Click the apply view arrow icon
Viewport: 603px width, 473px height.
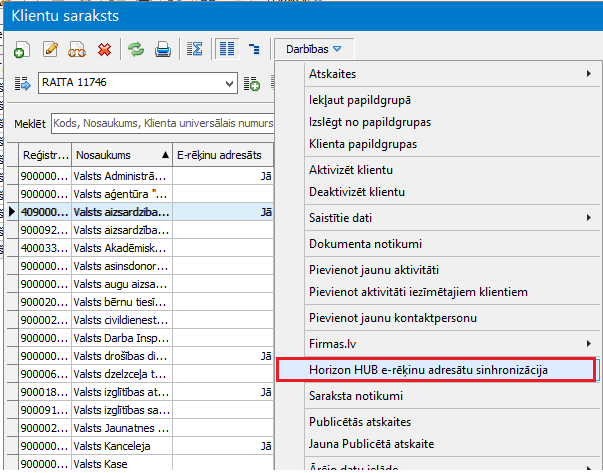point(22,83)
